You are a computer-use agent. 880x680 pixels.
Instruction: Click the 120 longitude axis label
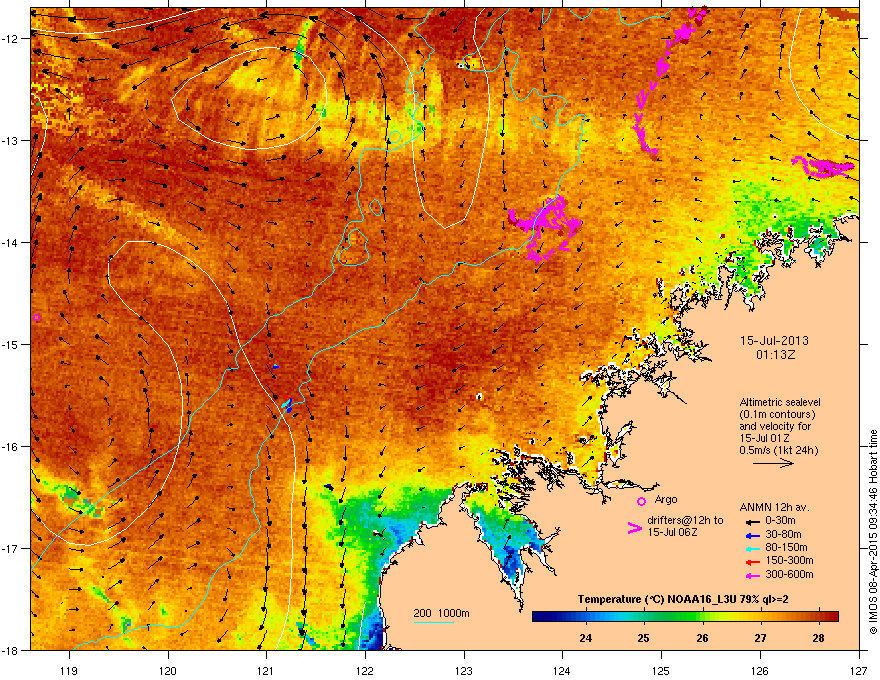[x=168, y=670]
